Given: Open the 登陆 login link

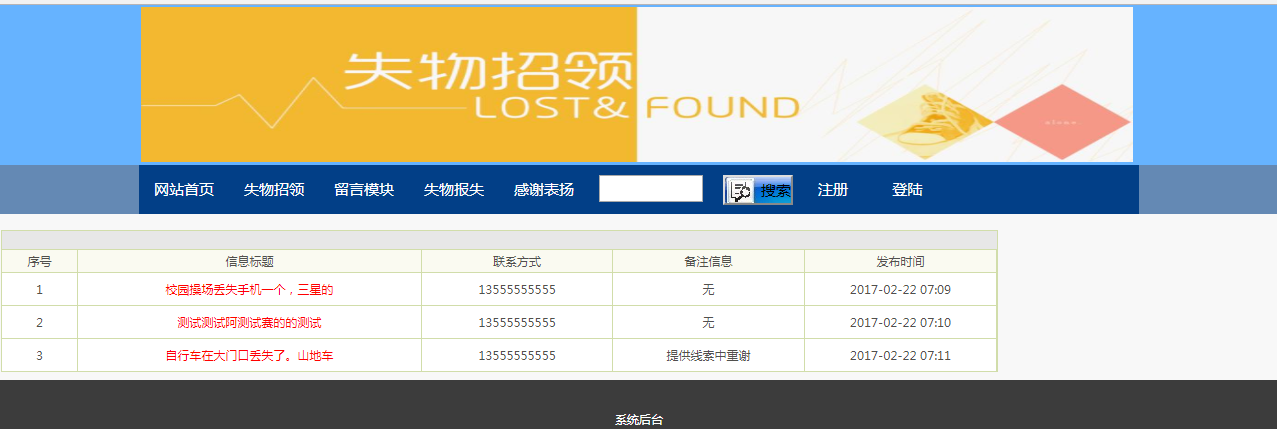Looking at the screenshot, I should point(907,190).
